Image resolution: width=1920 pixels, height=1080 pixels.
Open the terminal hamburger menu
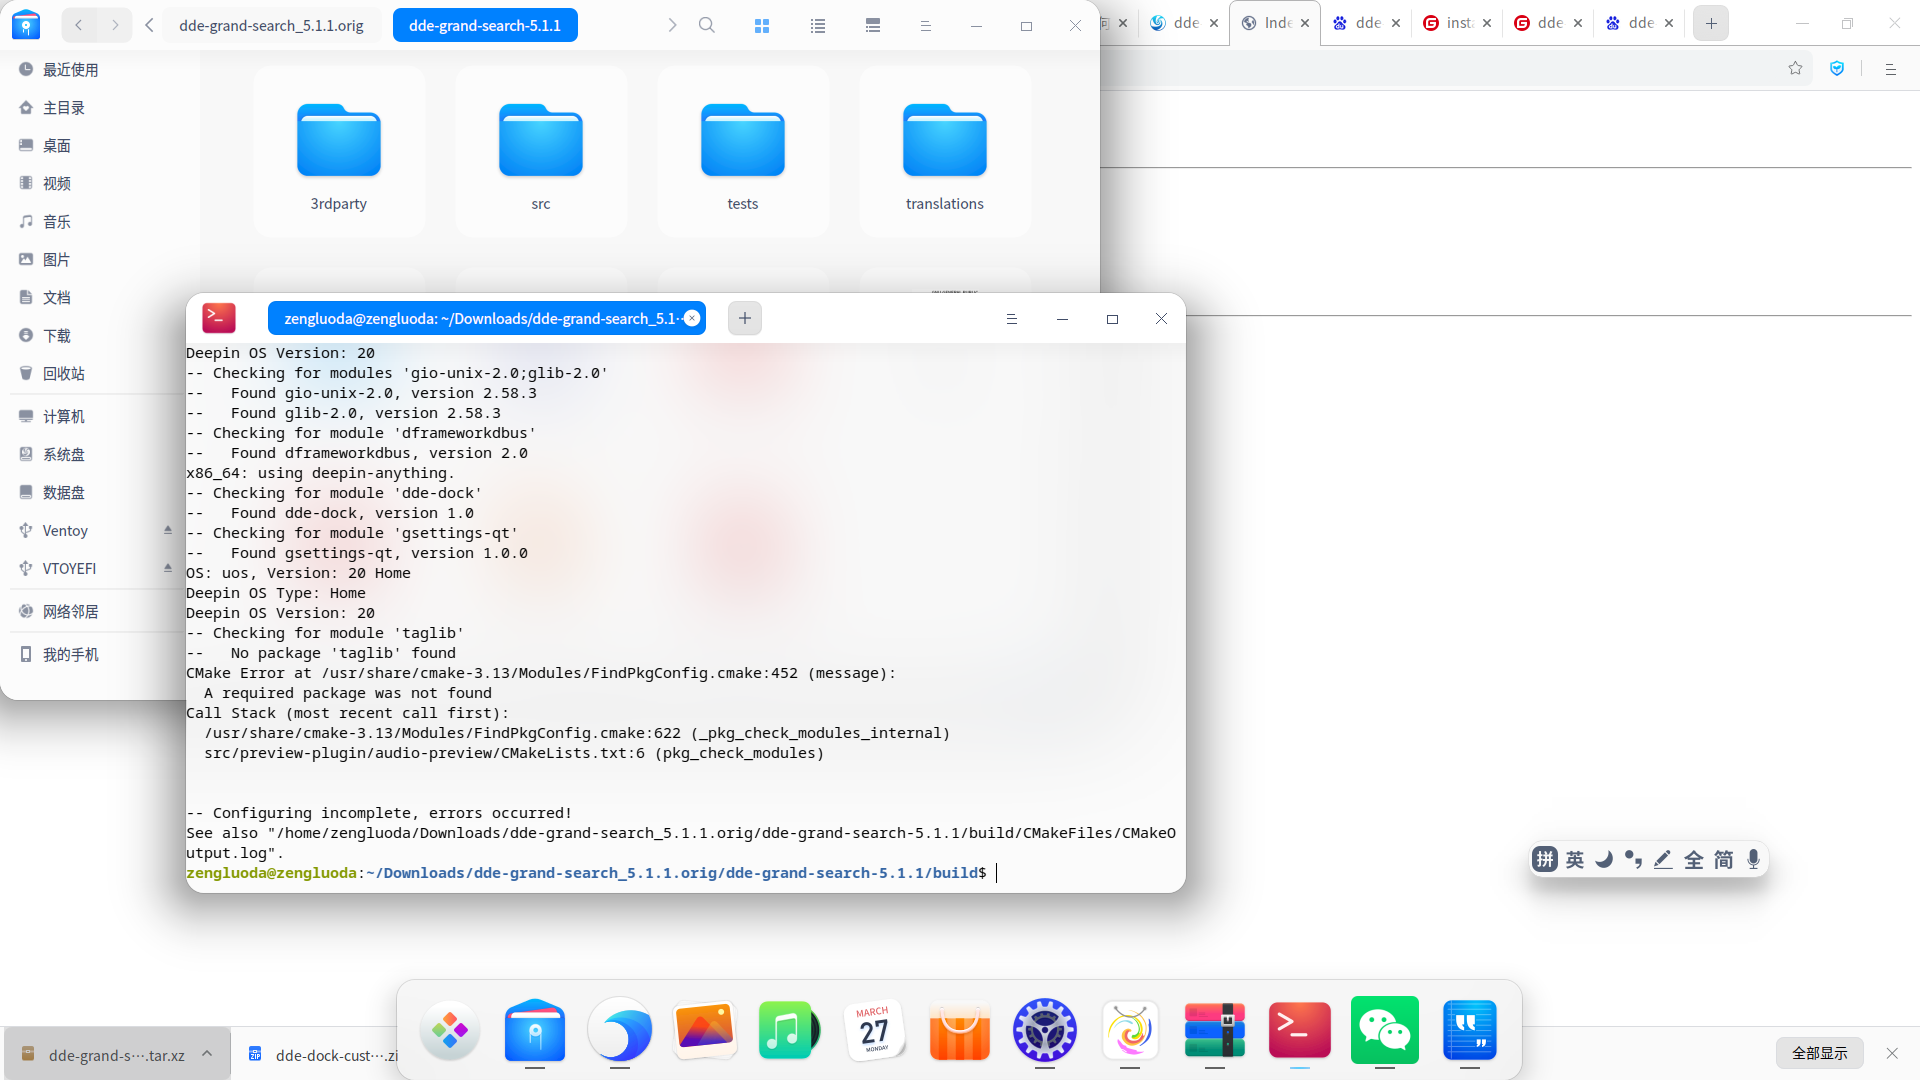pos(1011,319)
